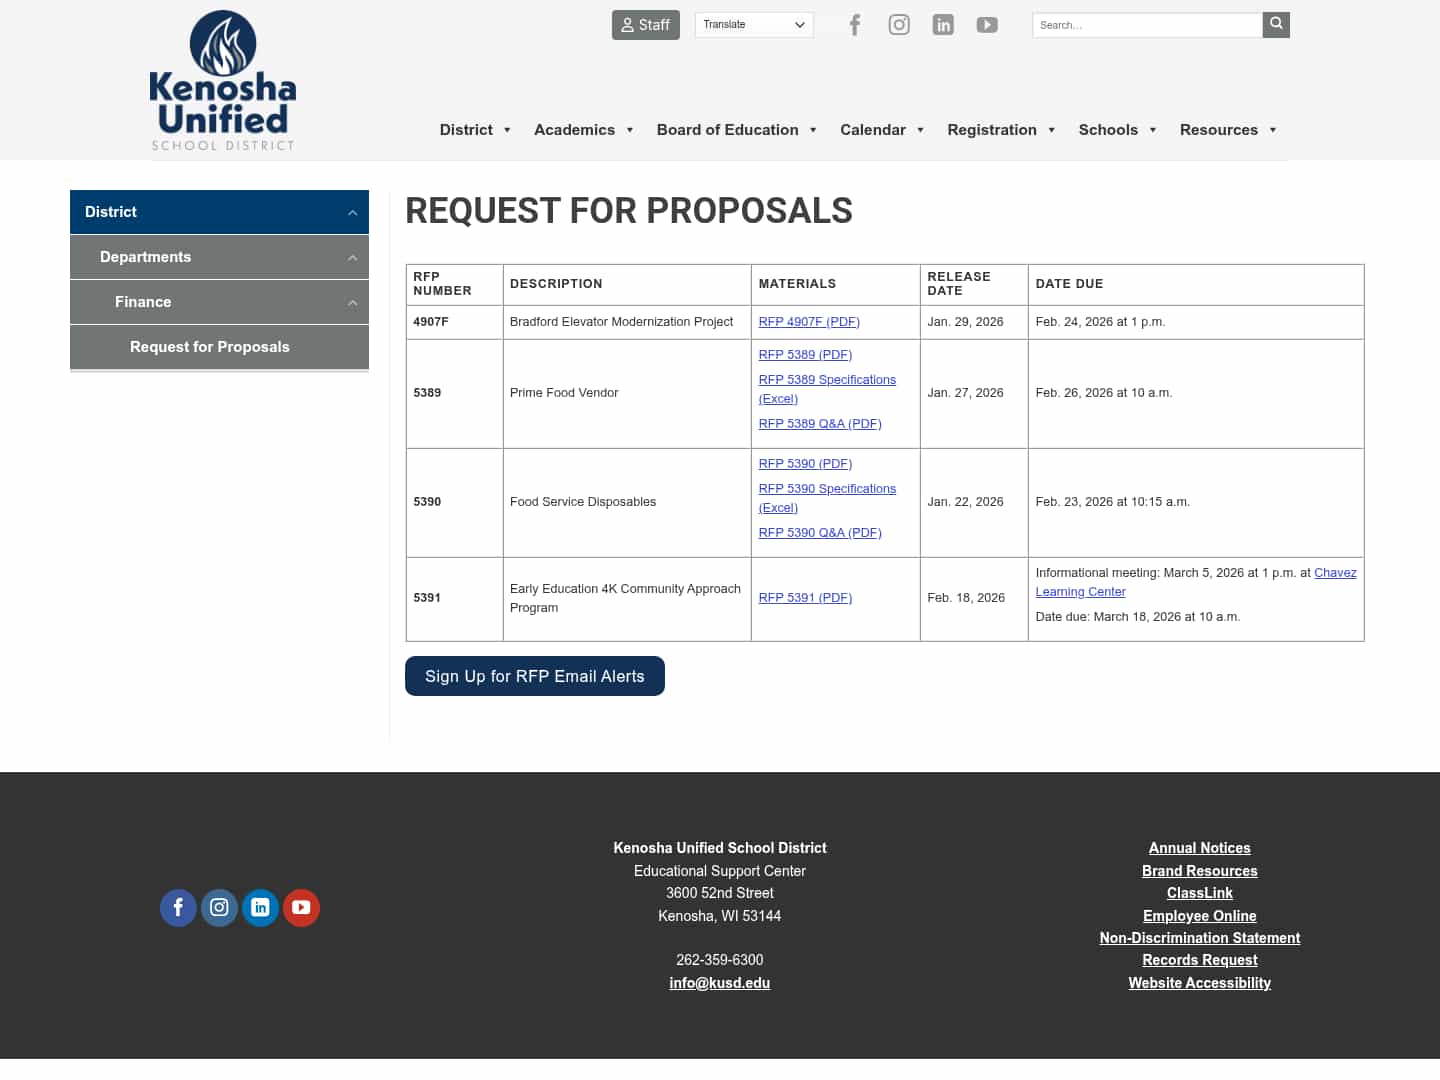
Task: Open the District top navigation menu
Action: [476, 130]
